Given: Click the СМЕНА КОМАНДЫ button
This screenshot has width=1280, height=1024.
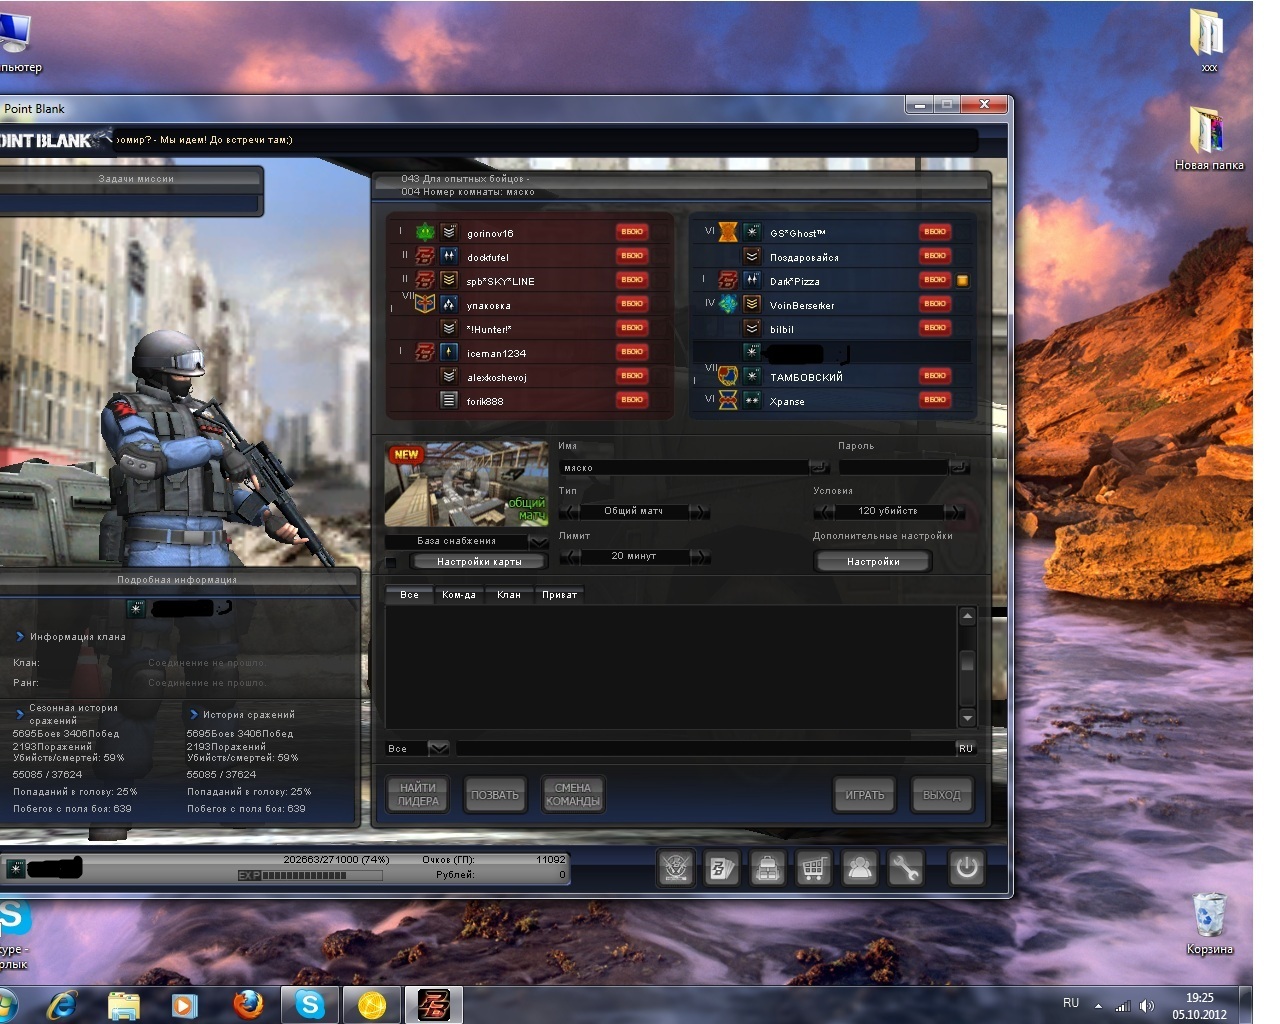Looking at the screenshot, I should pos(573,794).
